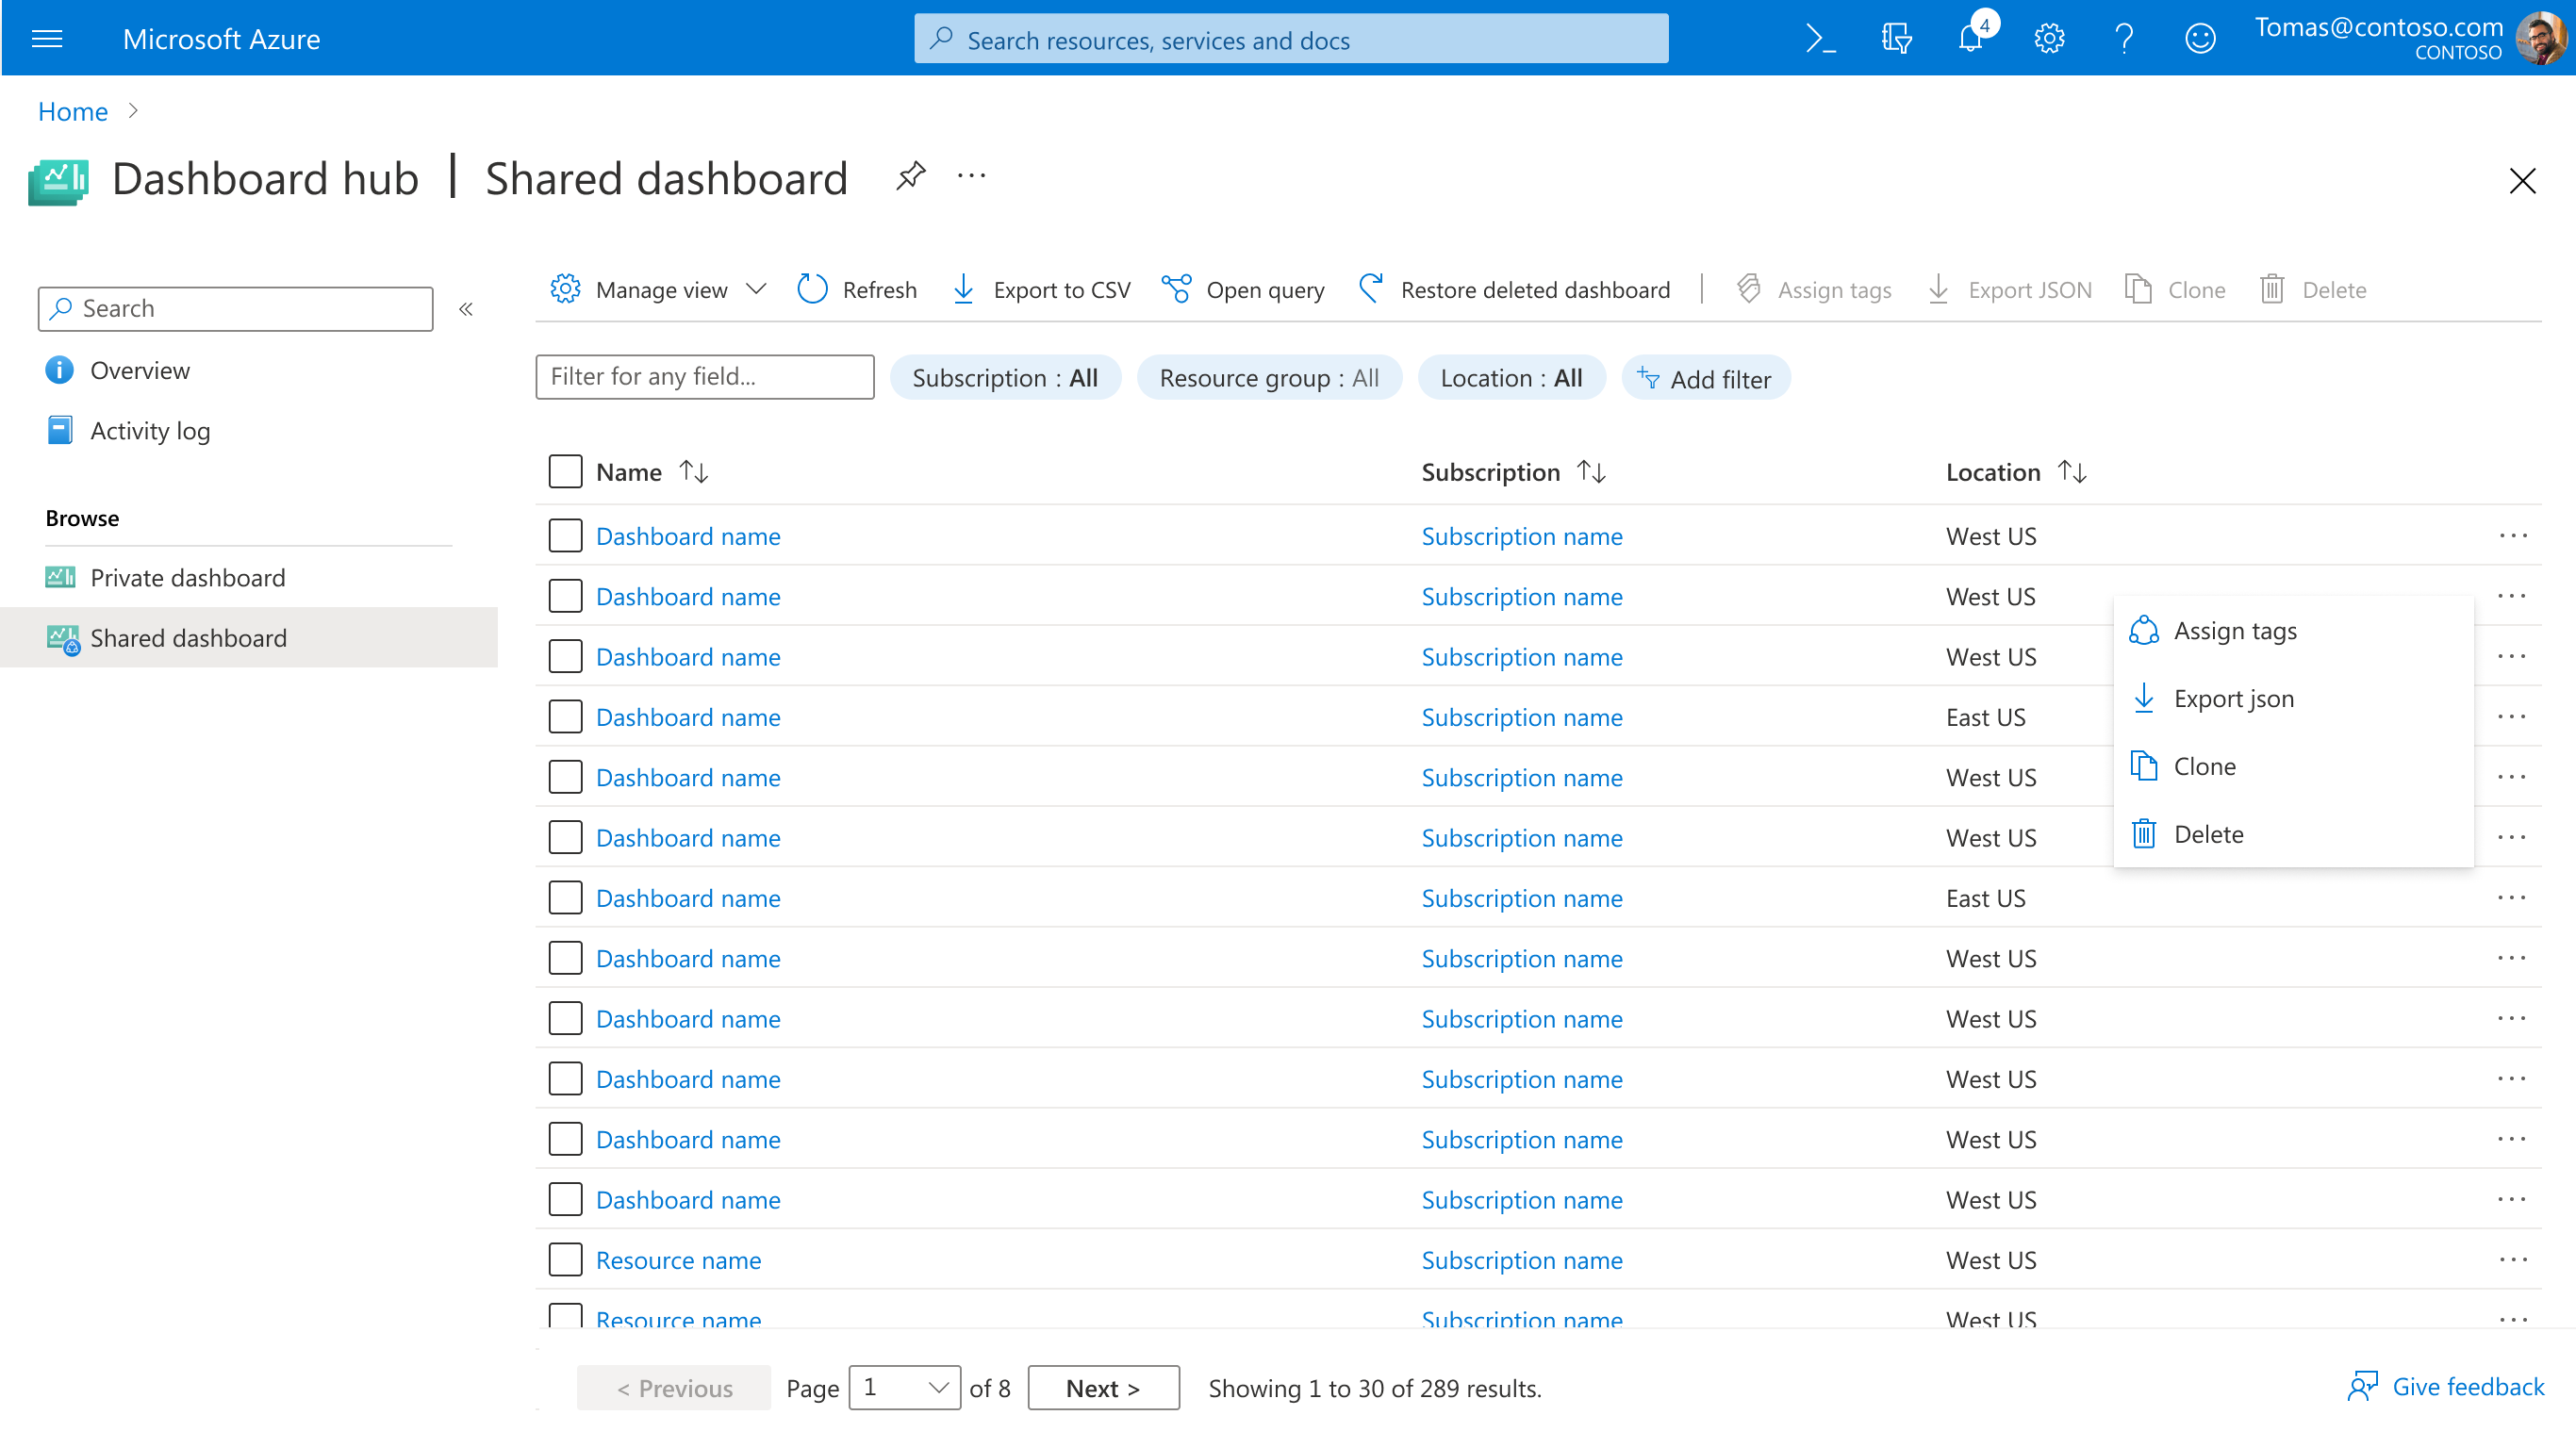Check the select-all checkbox in the Name header

click(565, 471)
